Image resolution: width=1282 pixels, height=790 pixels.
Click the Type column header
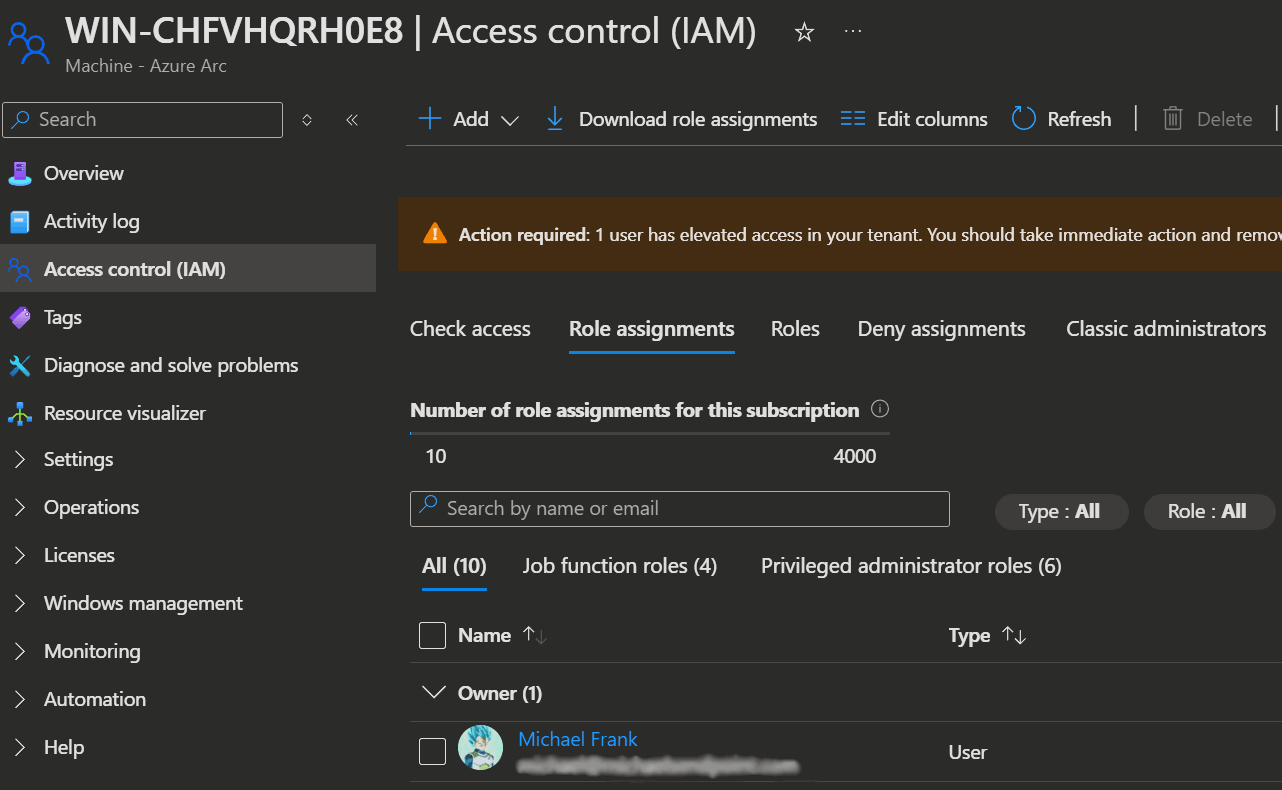tap(969, 635)
